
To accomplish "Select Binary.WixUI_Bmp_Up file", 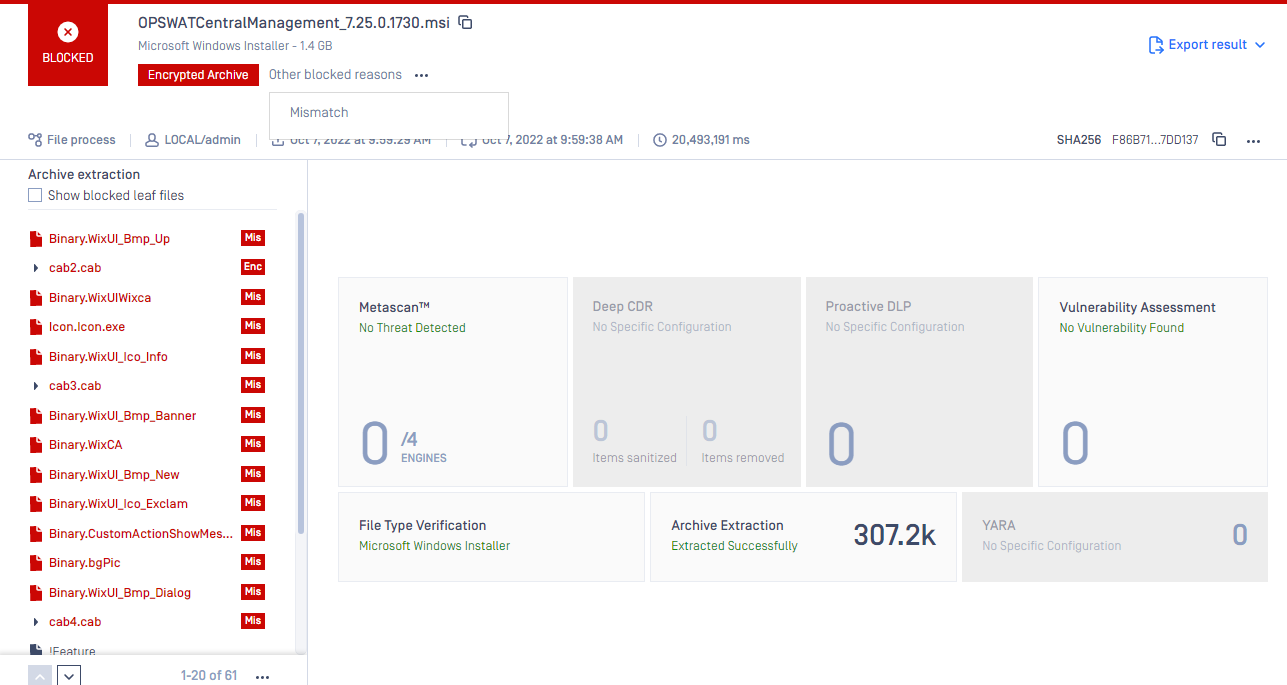I will [x=109, y=239].
